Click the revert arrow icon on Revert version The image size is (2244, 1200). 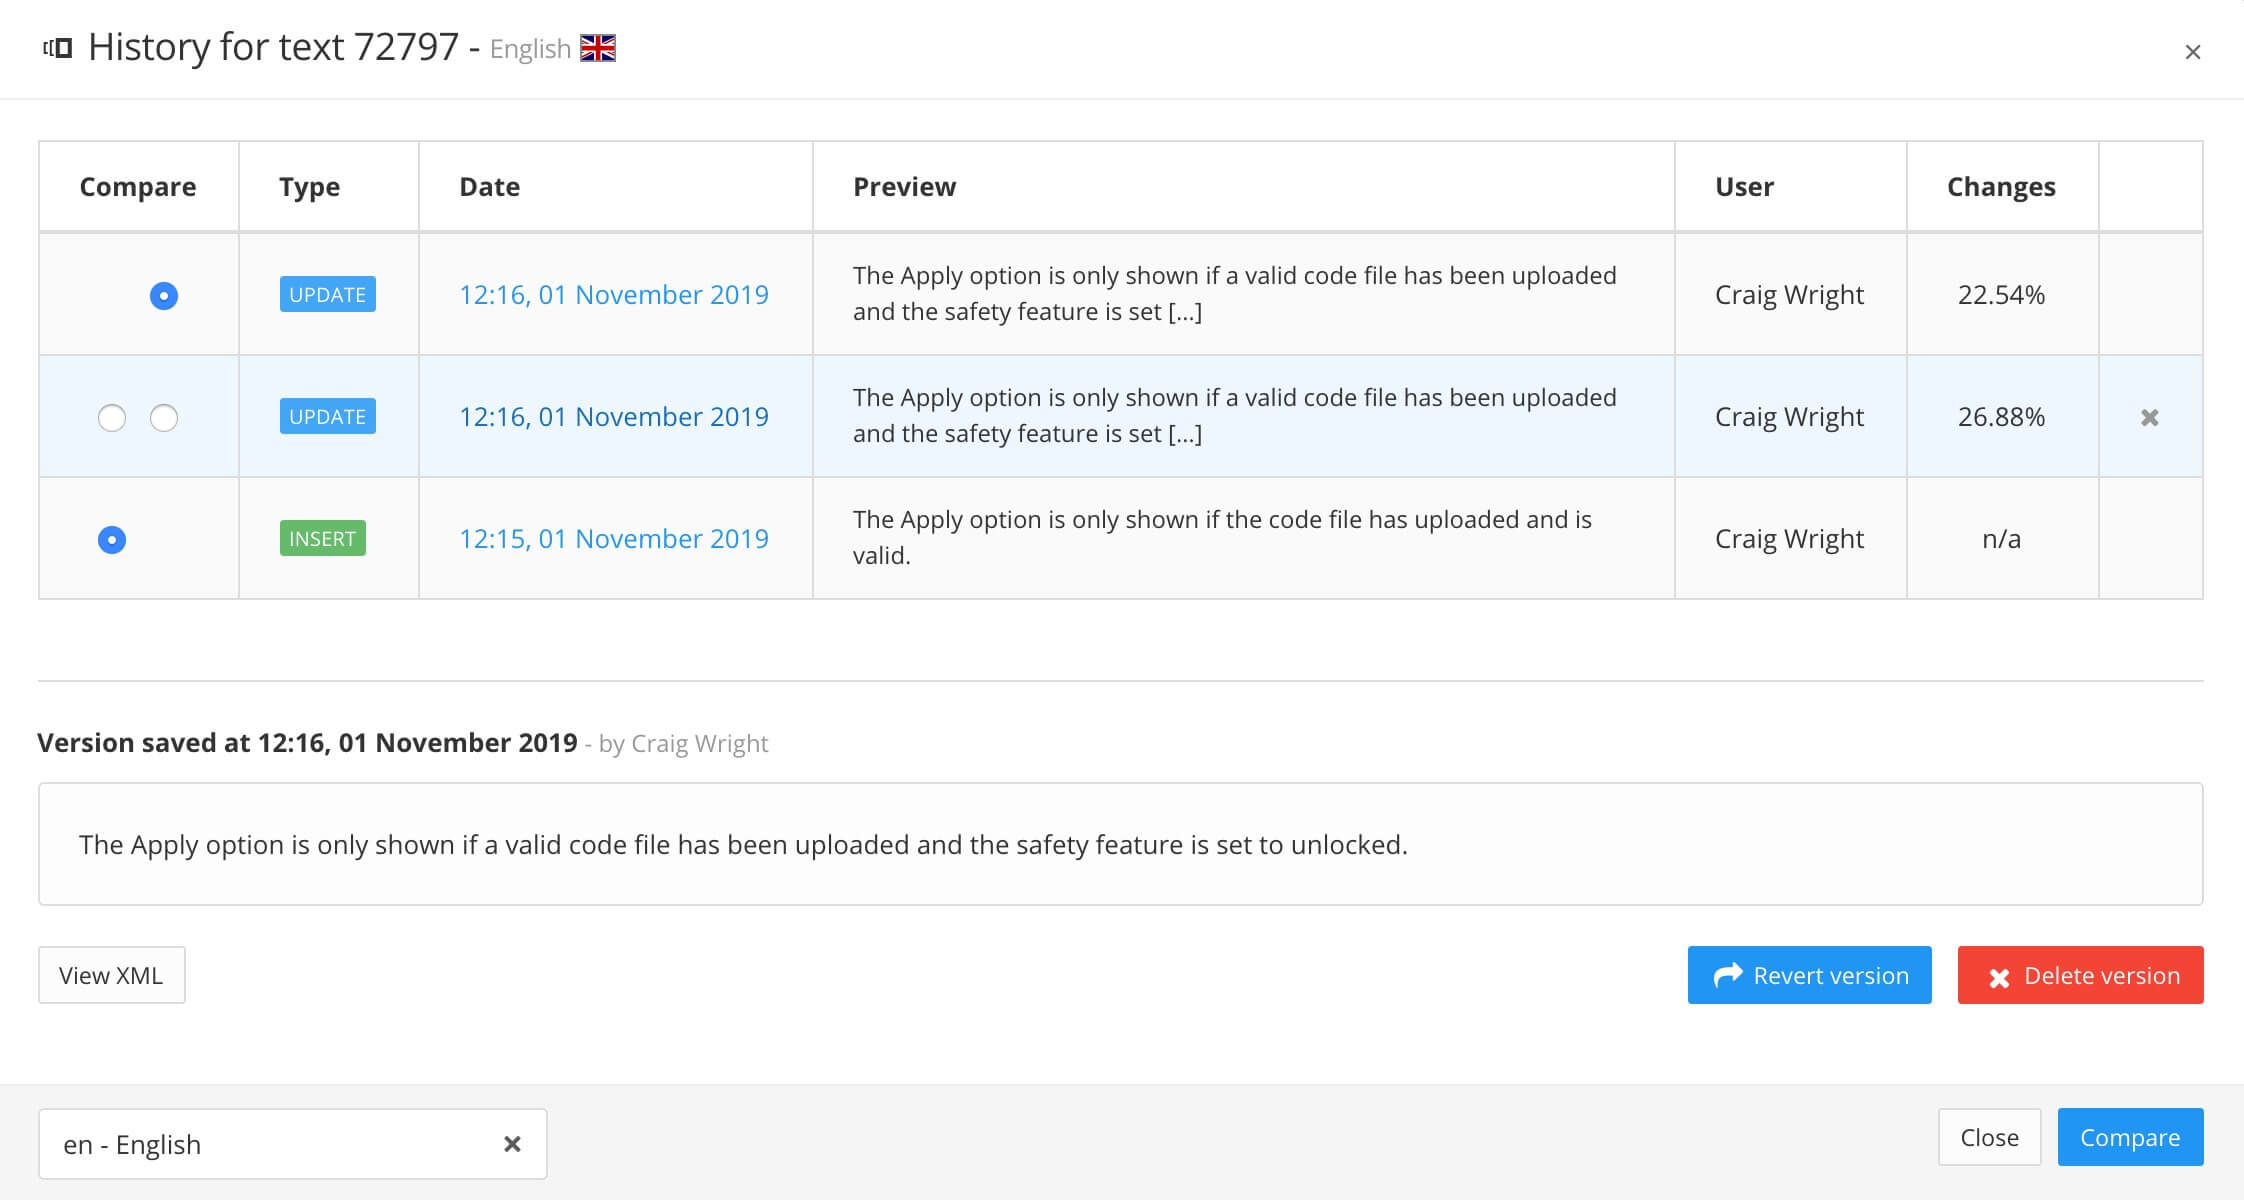point(1729,974)
